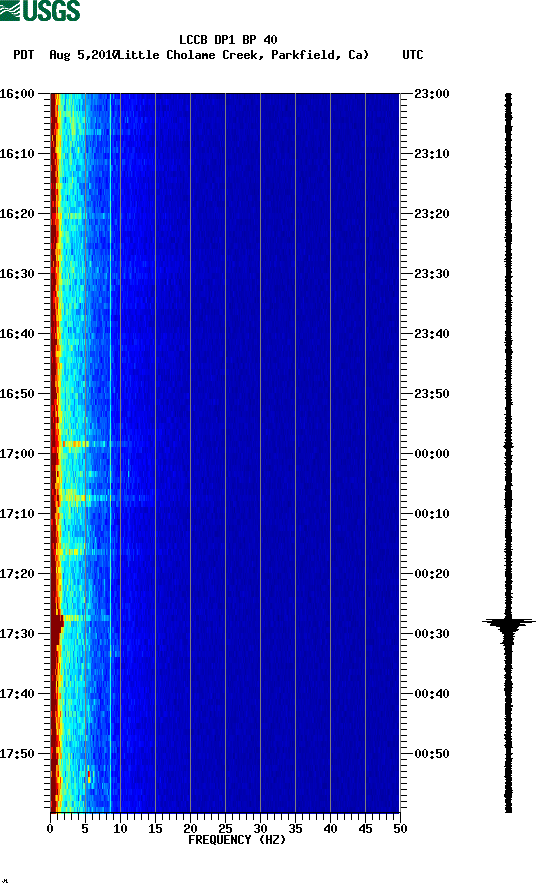Viewport: 552px width, 892px height.
Task: Select the title text "LCCB DP1 BP 40"
Action: (x=228, y=40)
